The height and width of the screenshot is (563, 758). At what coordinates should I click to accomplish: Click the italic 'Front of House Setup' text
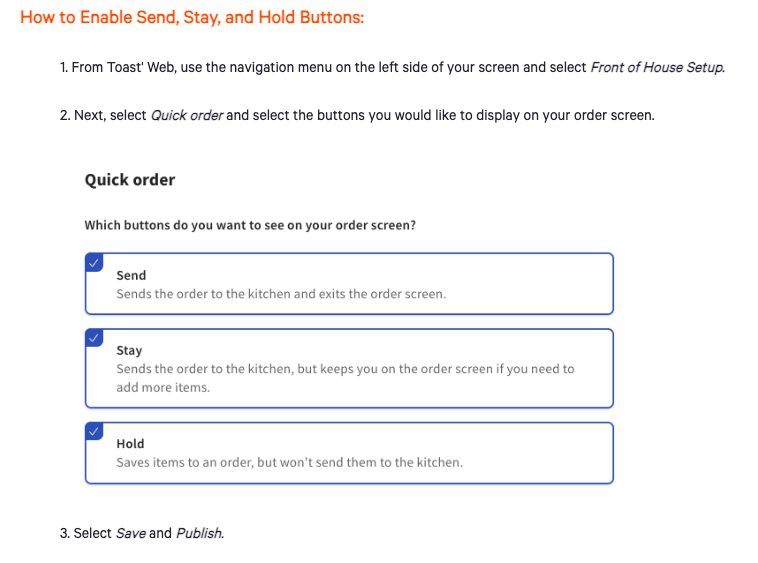[x=657, y=68]
